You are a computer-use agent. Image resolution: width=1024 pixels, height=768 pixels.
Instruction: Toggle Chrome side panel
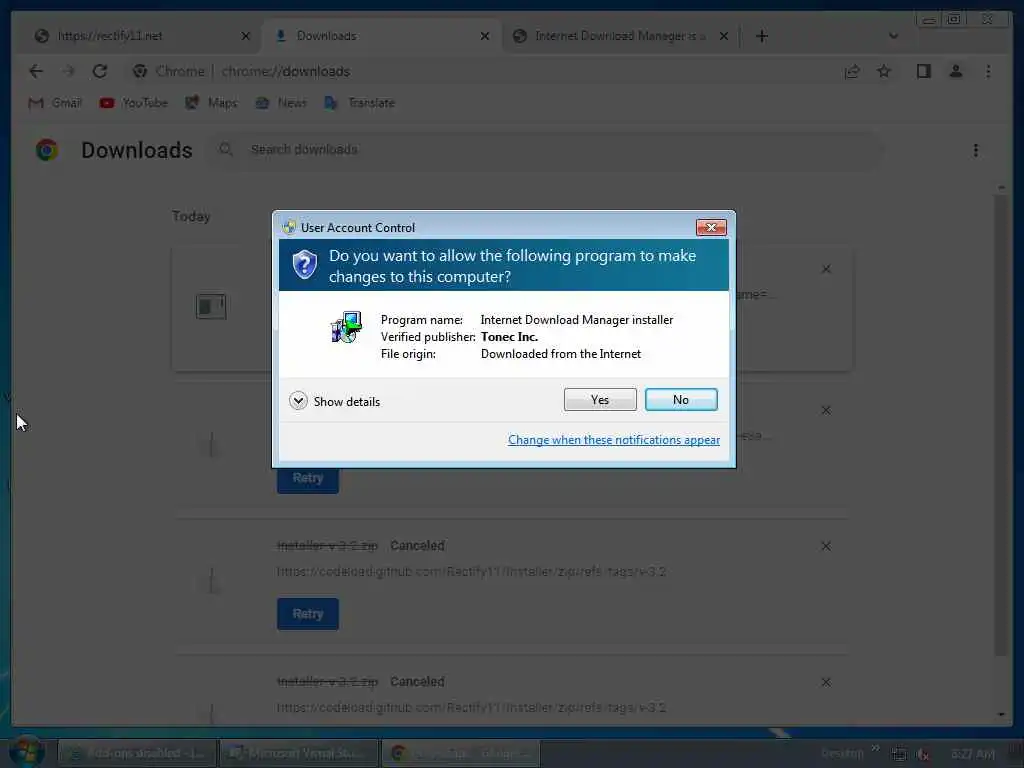coord(923,71)
